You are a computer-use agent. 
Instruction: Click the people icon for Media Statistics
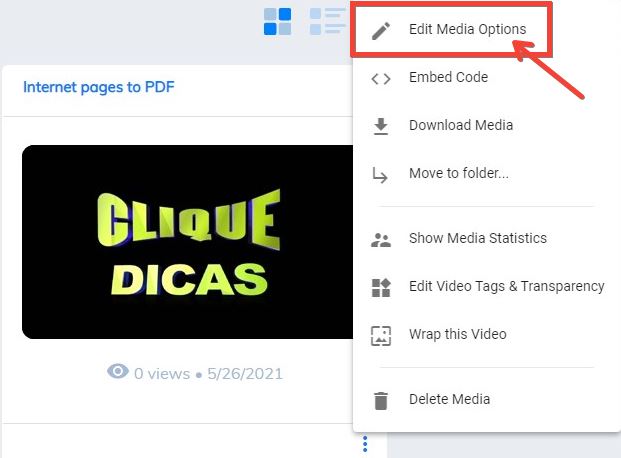(381, 240)
